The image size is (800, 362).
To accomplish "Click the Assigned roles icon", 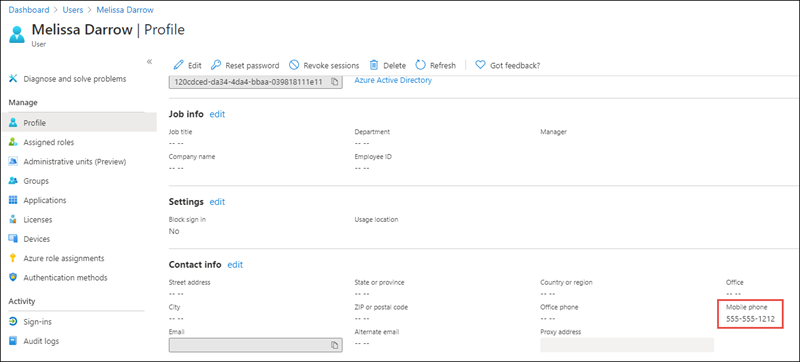I will [13, 142].
